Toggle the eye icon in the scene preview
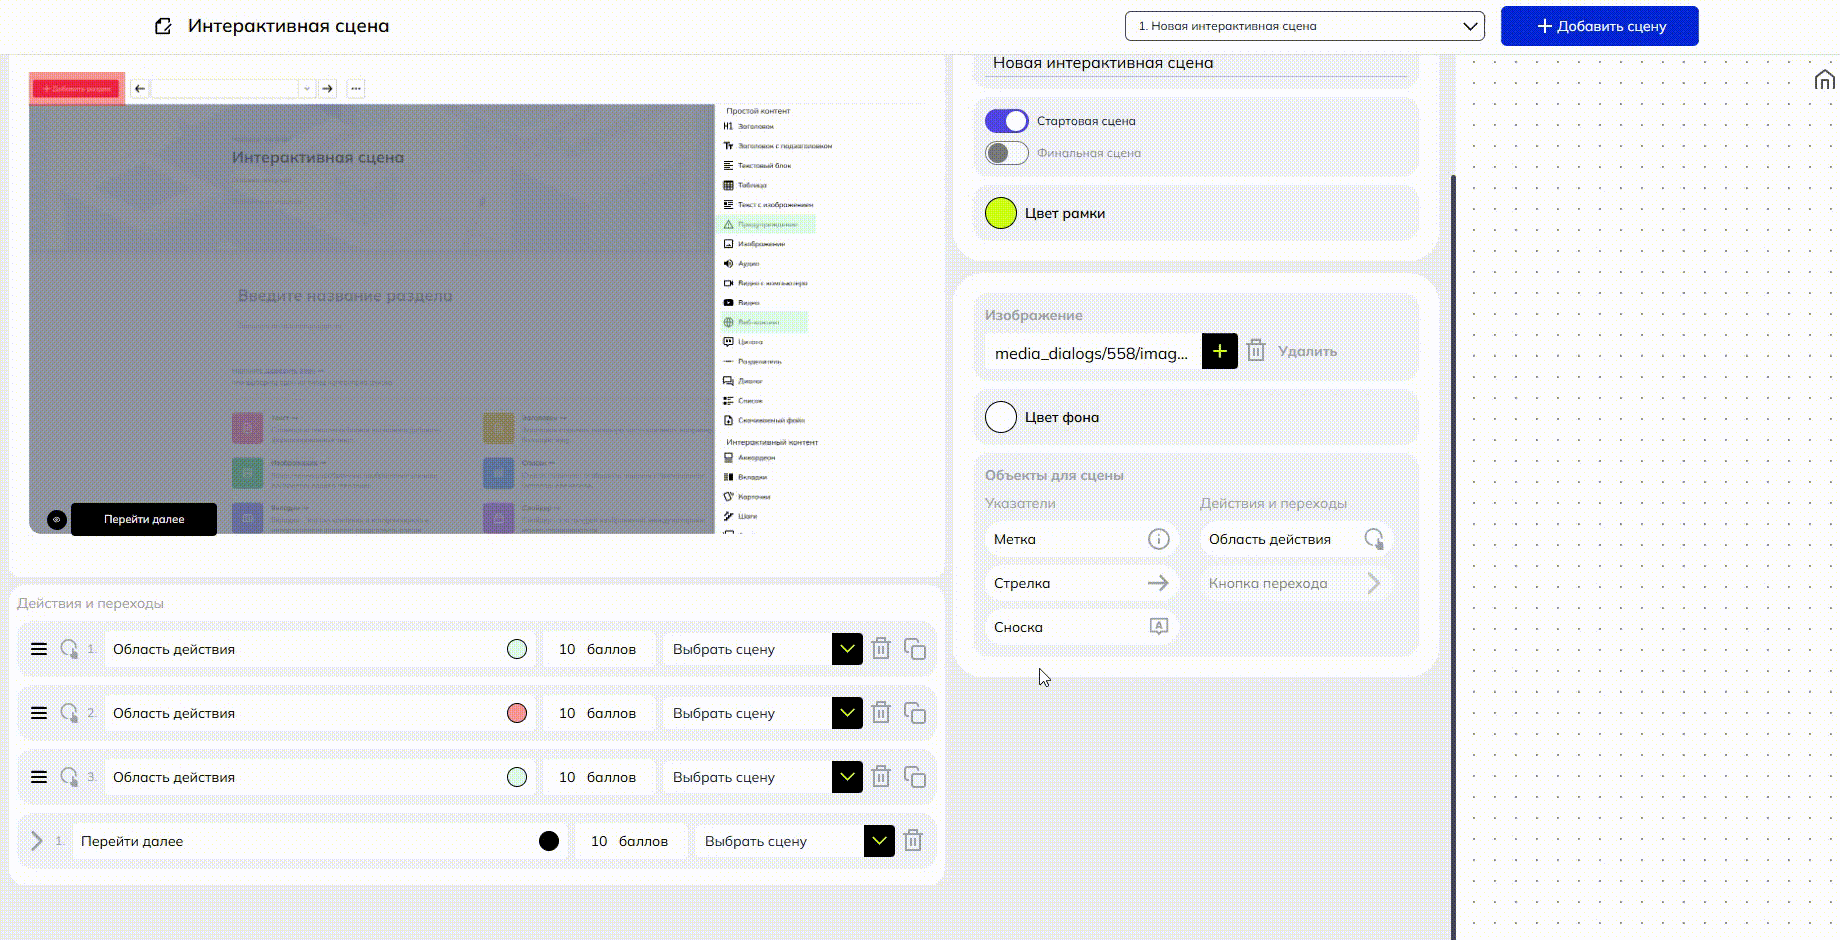The height and width of the screenshot is (940, 1840). 57,520
